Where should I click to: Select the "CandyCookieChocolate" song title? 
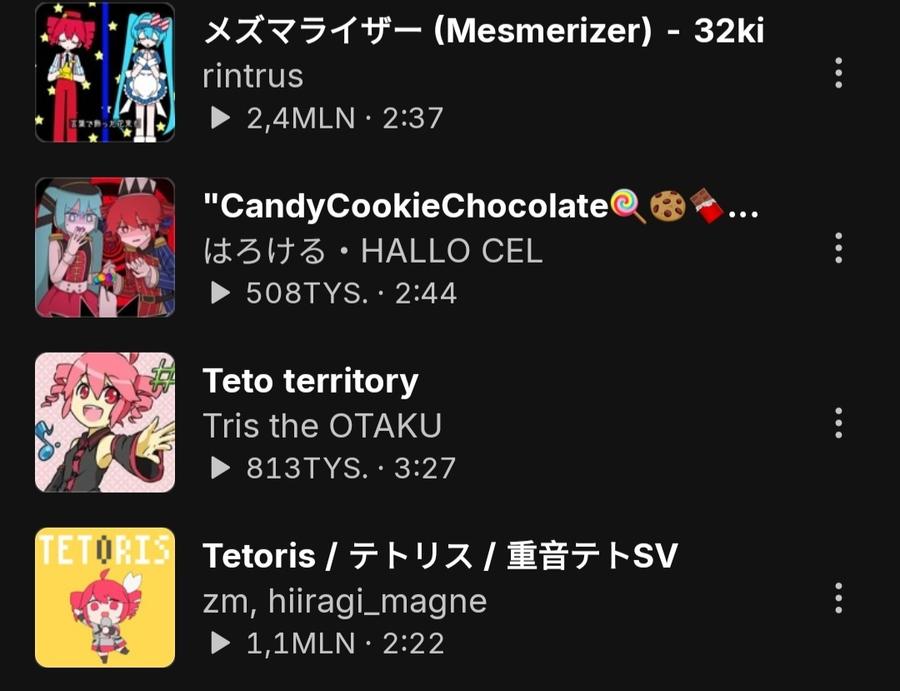pos(481,206)
